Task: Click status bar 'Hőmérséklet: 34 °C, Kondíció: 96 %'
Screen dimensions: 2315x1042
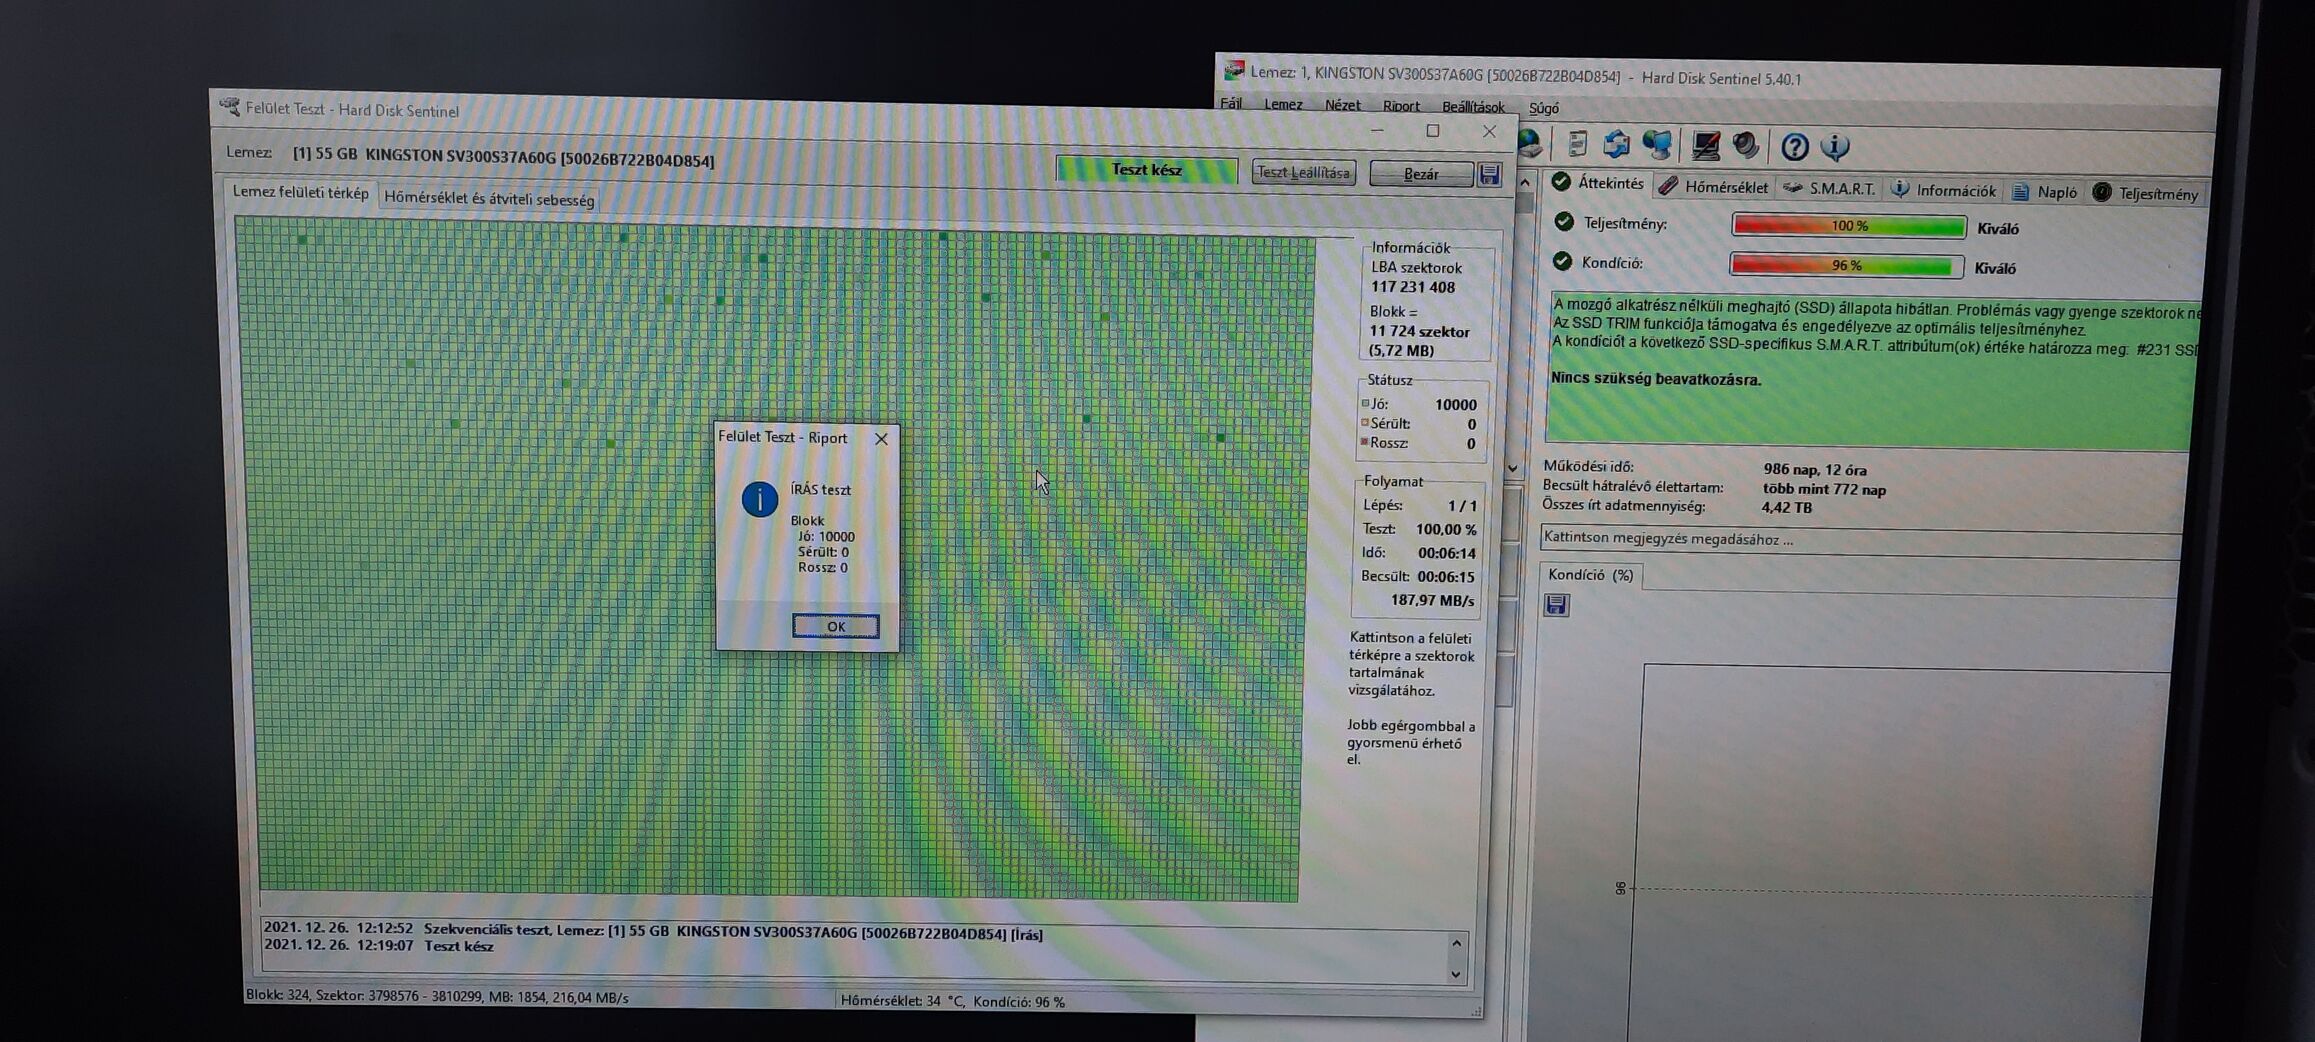Action: coord(952,1001)
